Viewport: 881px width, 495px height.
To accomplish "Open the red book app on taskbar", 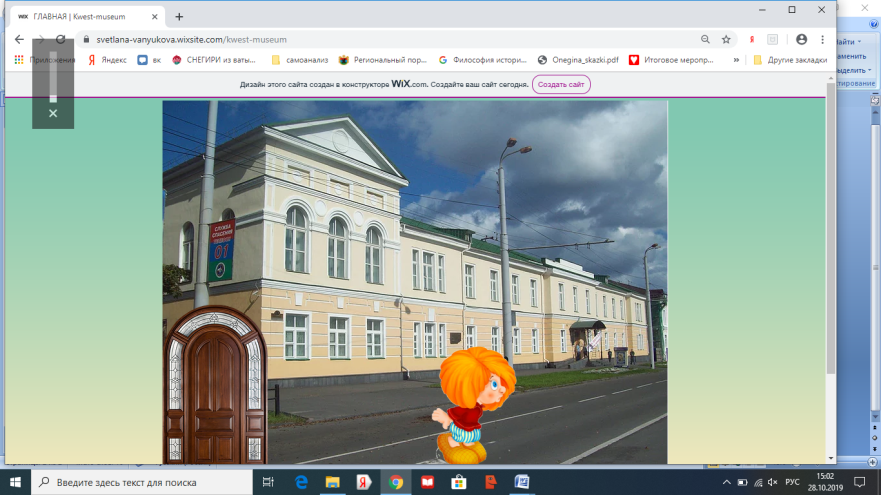I will click(x=427, y=482).
